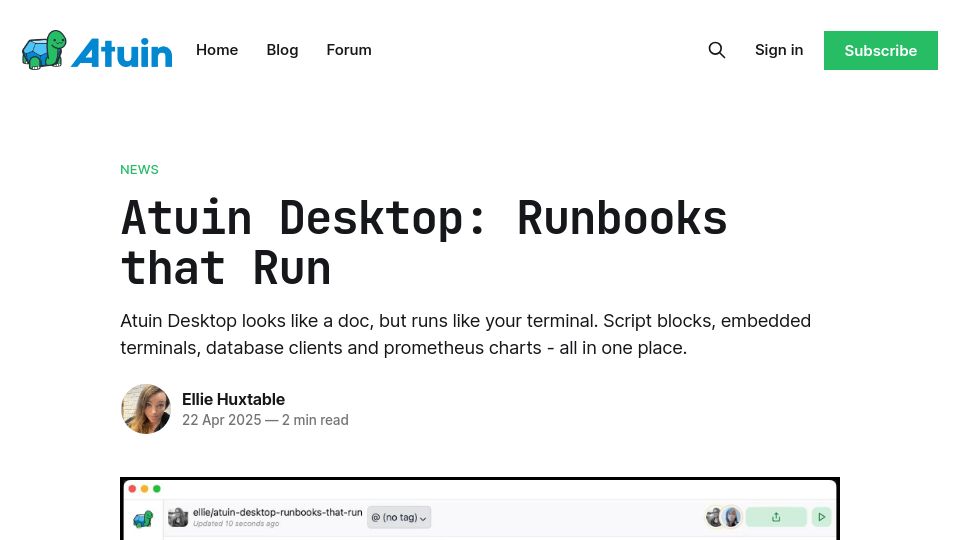Click the article title heading
The image size is (960, 540).
(424, 242)
